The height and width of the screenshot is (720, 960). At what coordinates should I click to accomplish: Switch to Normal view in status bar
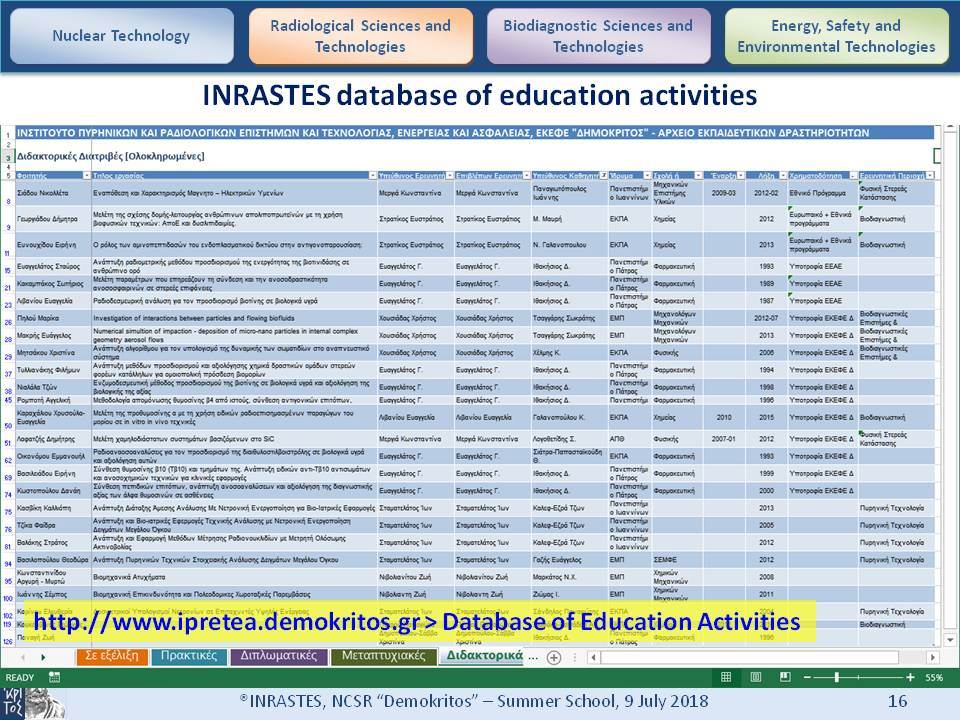pos(726,677)
